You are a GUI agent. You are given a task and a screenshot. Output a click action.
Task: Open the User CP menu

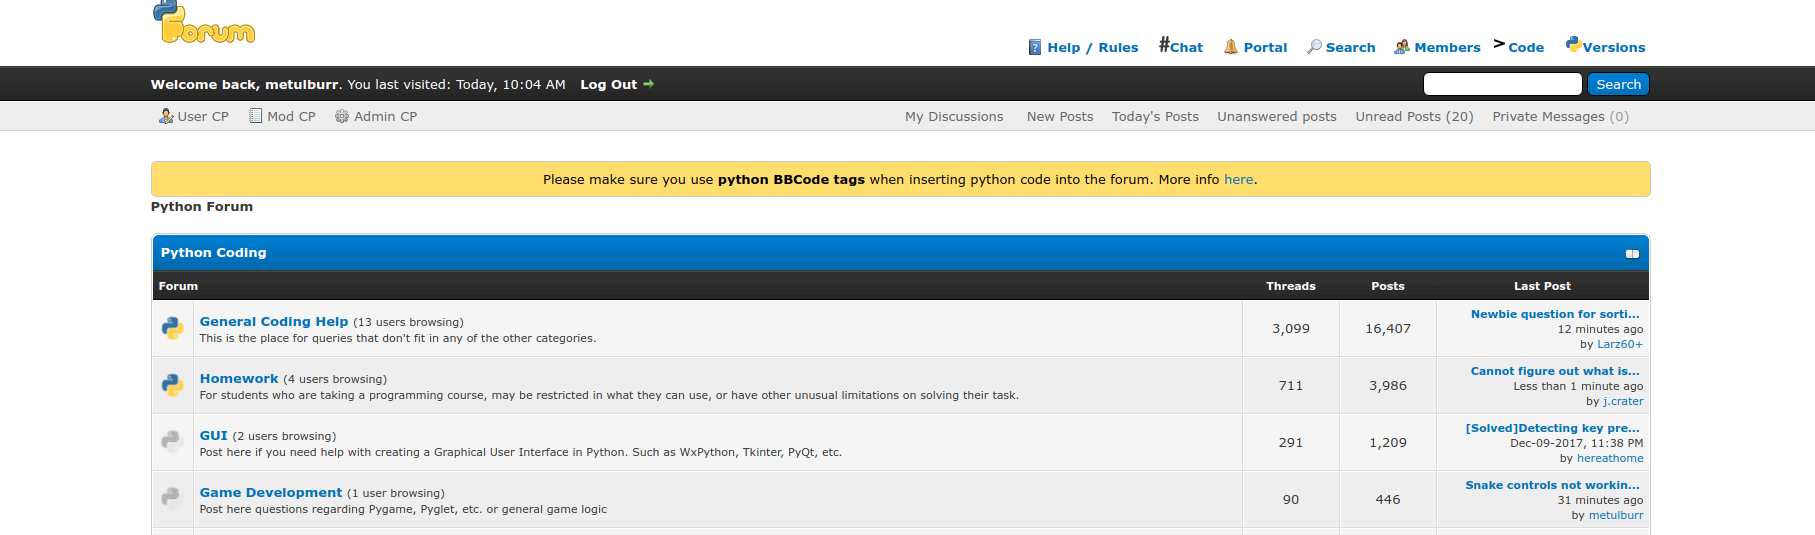194,117
